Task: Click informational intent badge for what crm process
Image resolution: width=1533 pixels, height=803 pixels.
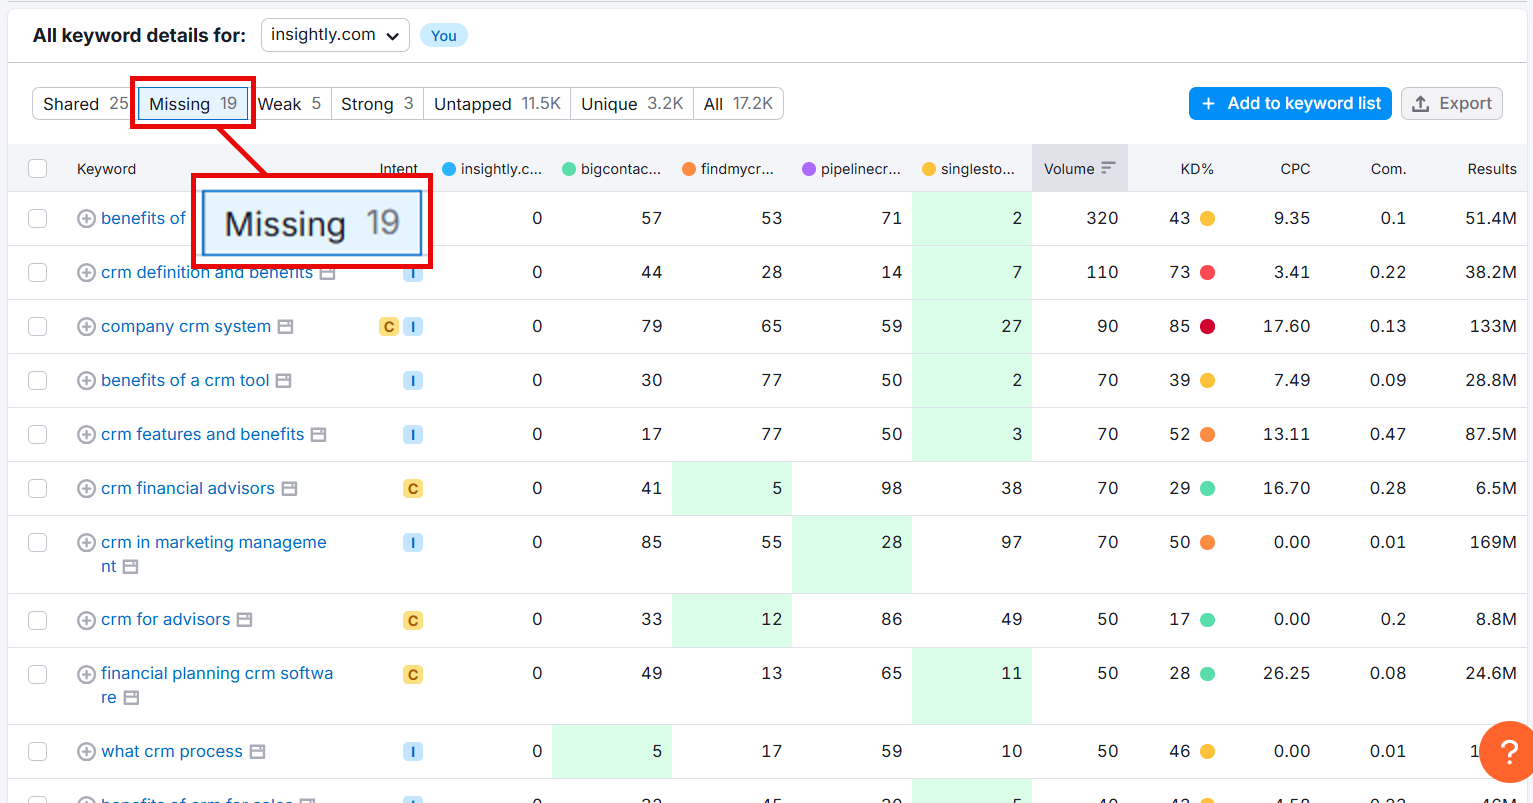Action: point(413,752)
